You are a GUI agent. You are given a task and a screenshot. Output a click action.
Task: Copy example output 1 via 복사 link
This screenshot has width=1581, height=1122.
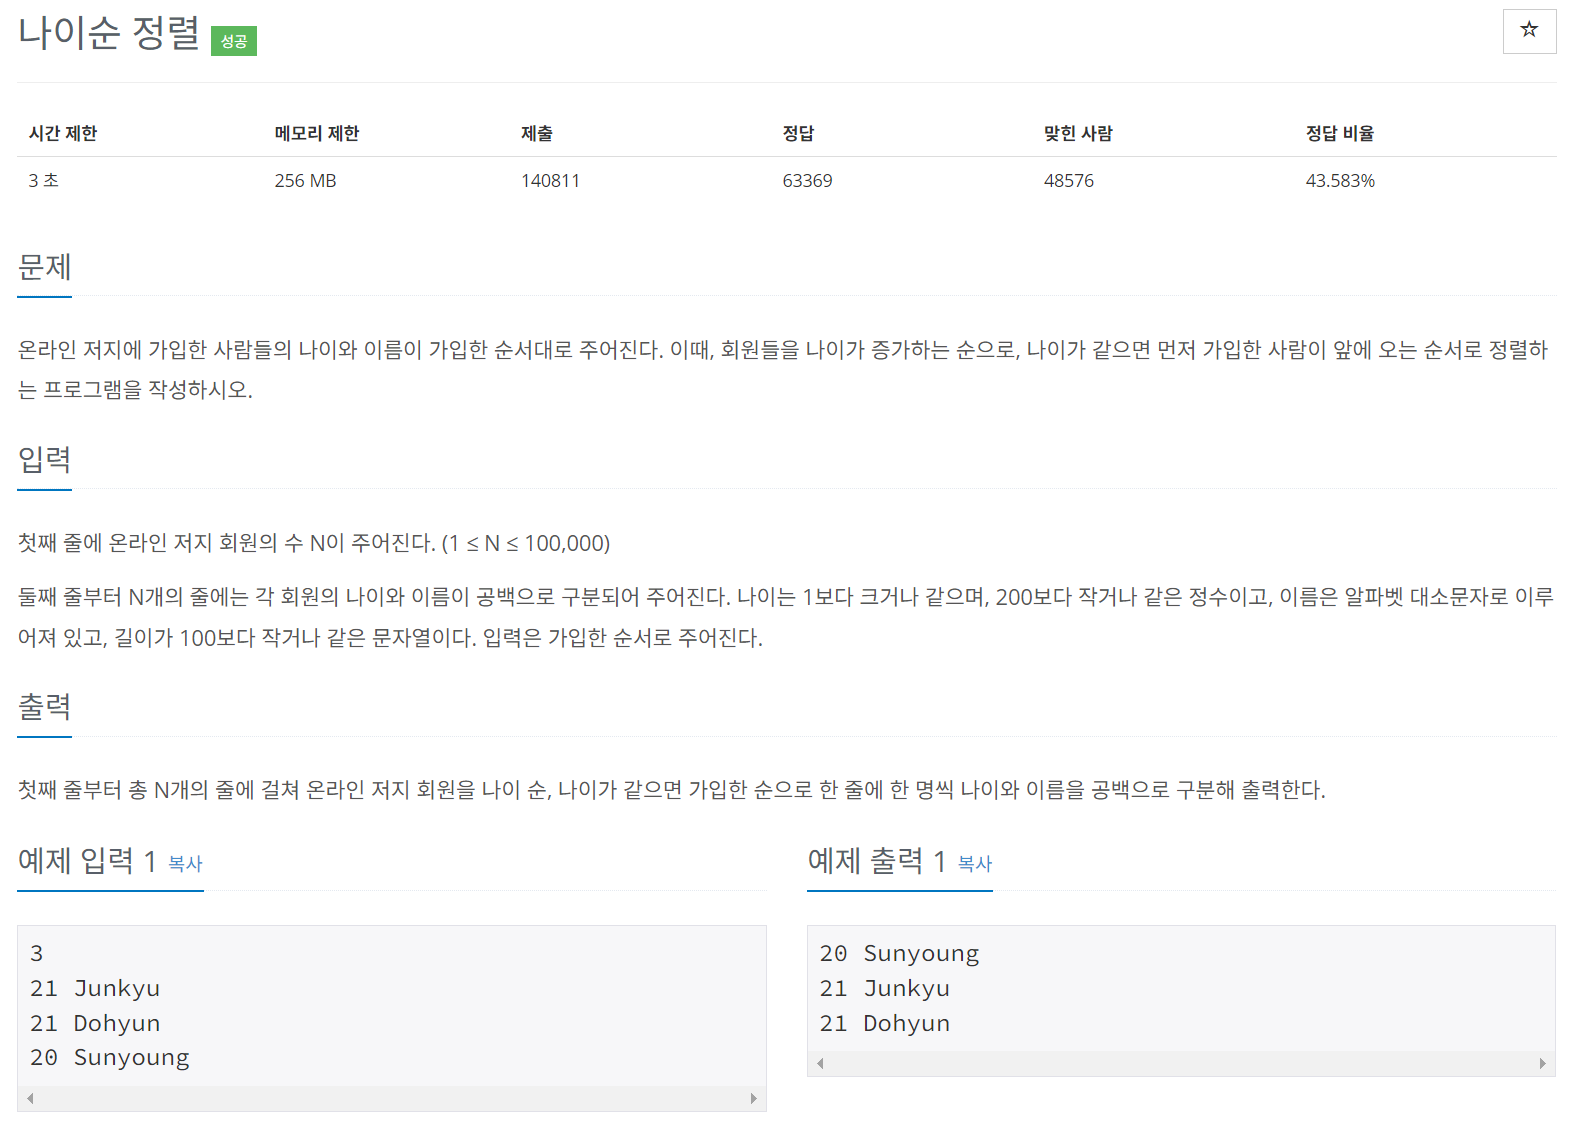(x=975, y=864)
